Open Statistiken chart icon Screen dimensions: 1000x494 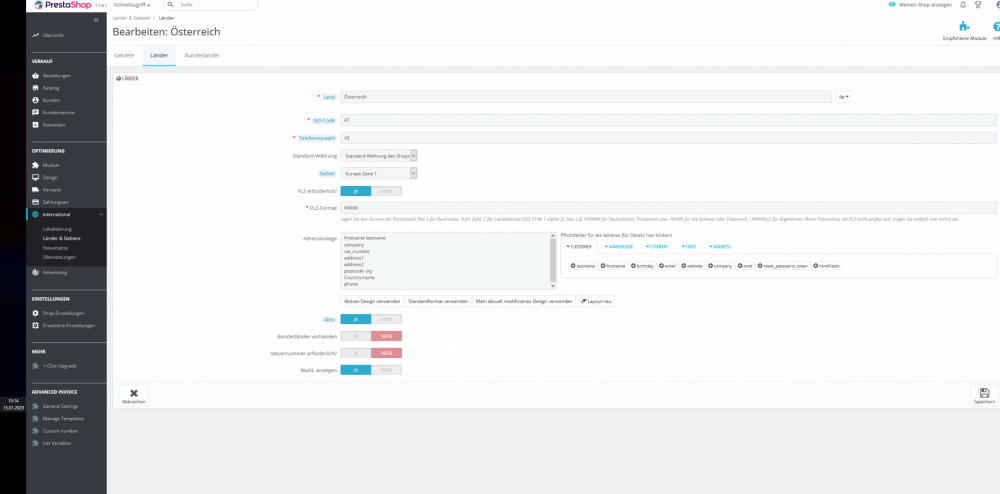[36, 125]
